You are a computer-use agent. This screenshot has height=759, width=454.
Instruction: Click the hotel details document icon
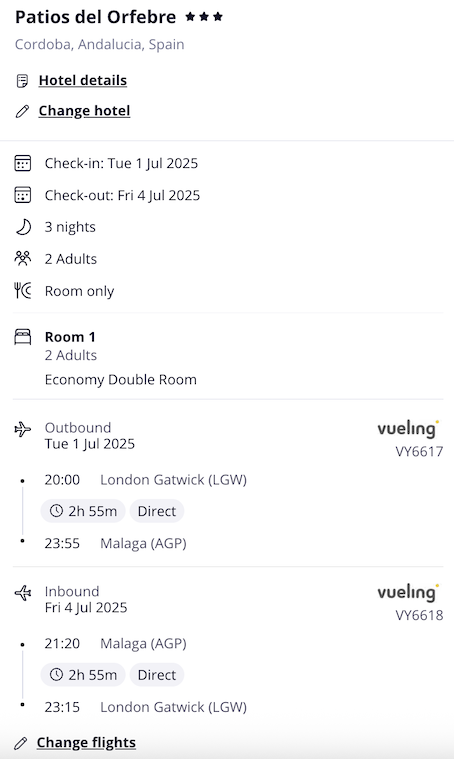tap(22, 81)
